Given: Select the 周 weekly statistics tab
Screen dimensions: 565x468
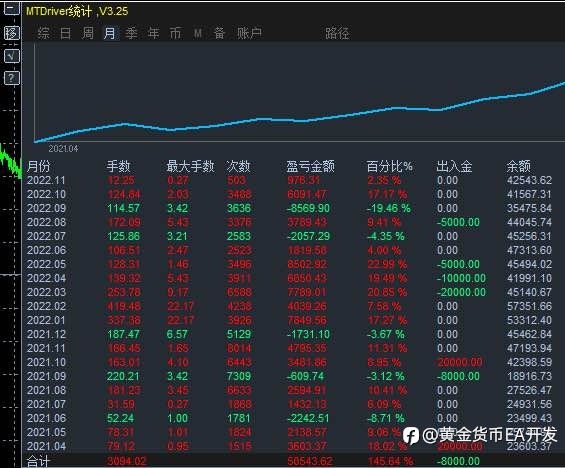Looking at the screenshot, I should coord(88,33).
